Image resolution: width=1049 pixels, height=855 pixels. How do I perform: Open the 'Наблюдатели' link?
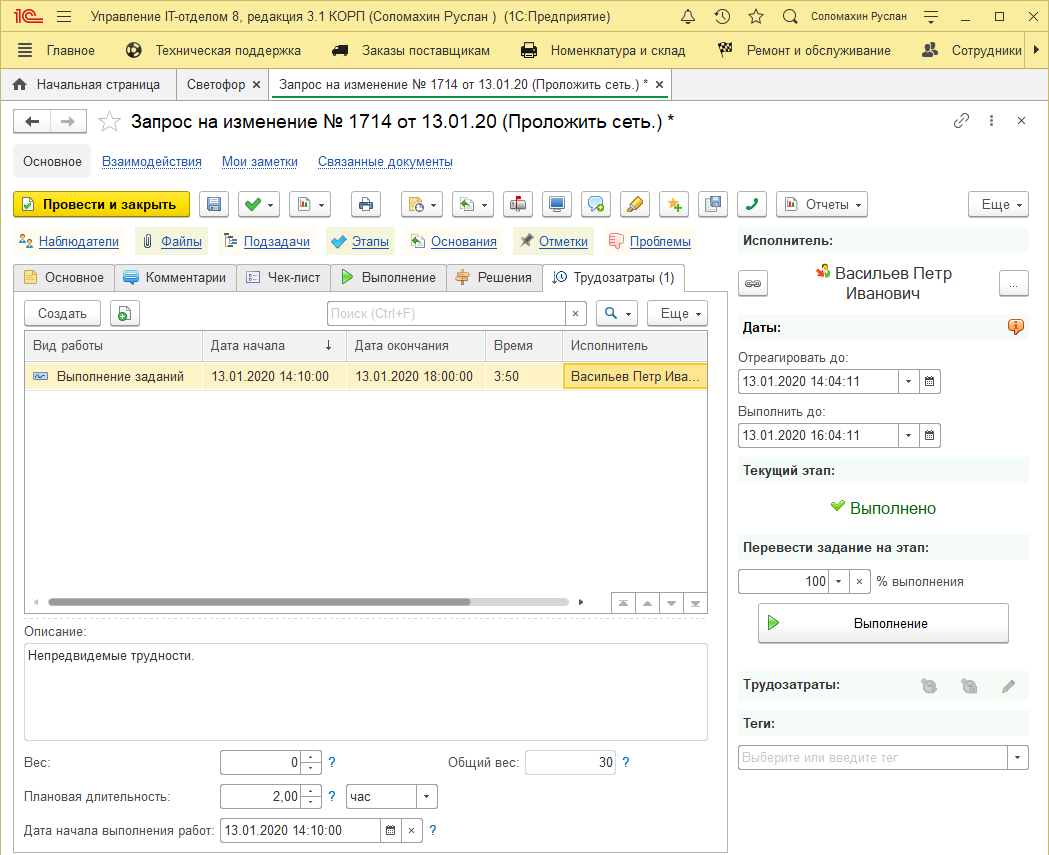(x=78, y=241)
